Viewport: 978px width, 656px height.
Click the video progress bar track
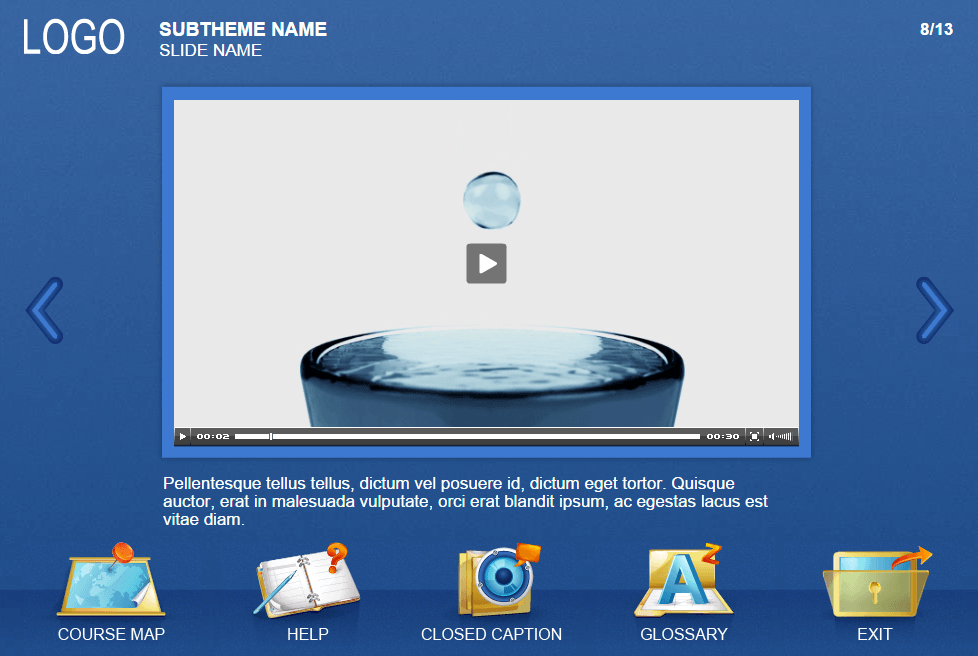click(467, 437)
